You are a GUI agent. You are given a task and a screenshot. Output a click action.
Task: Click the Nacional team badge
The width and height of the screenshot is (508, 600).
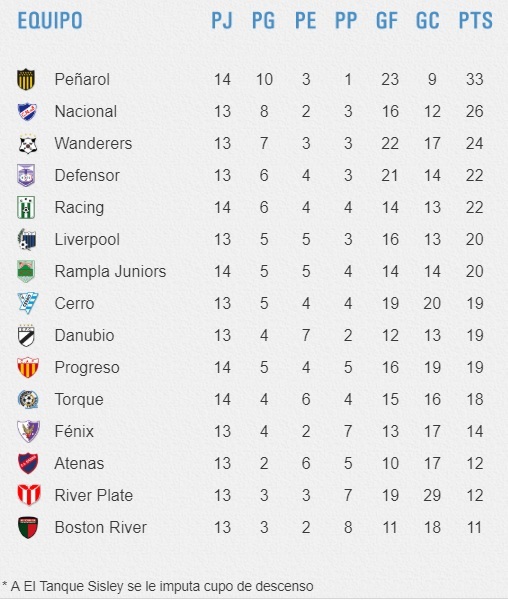27,111
